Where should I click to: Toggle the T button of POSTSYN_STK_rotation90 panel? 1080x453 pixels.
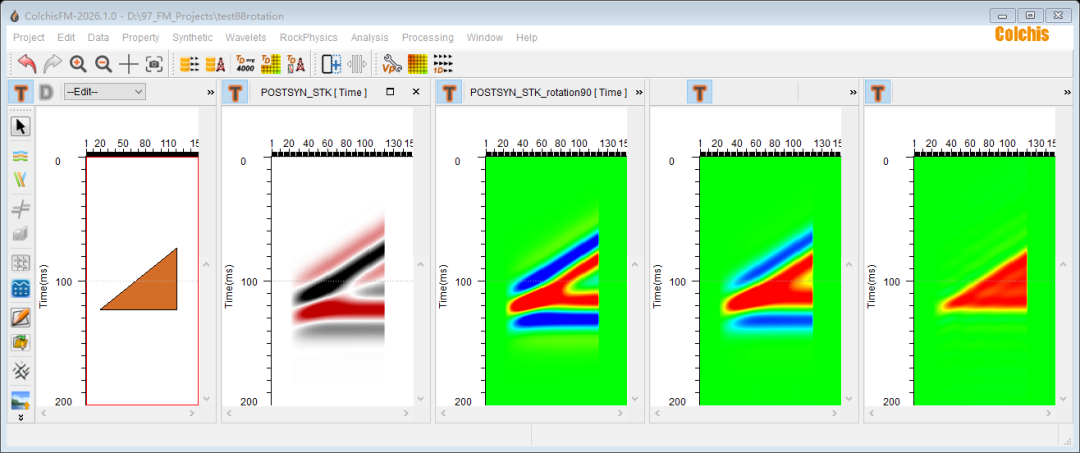pos(451,92)
